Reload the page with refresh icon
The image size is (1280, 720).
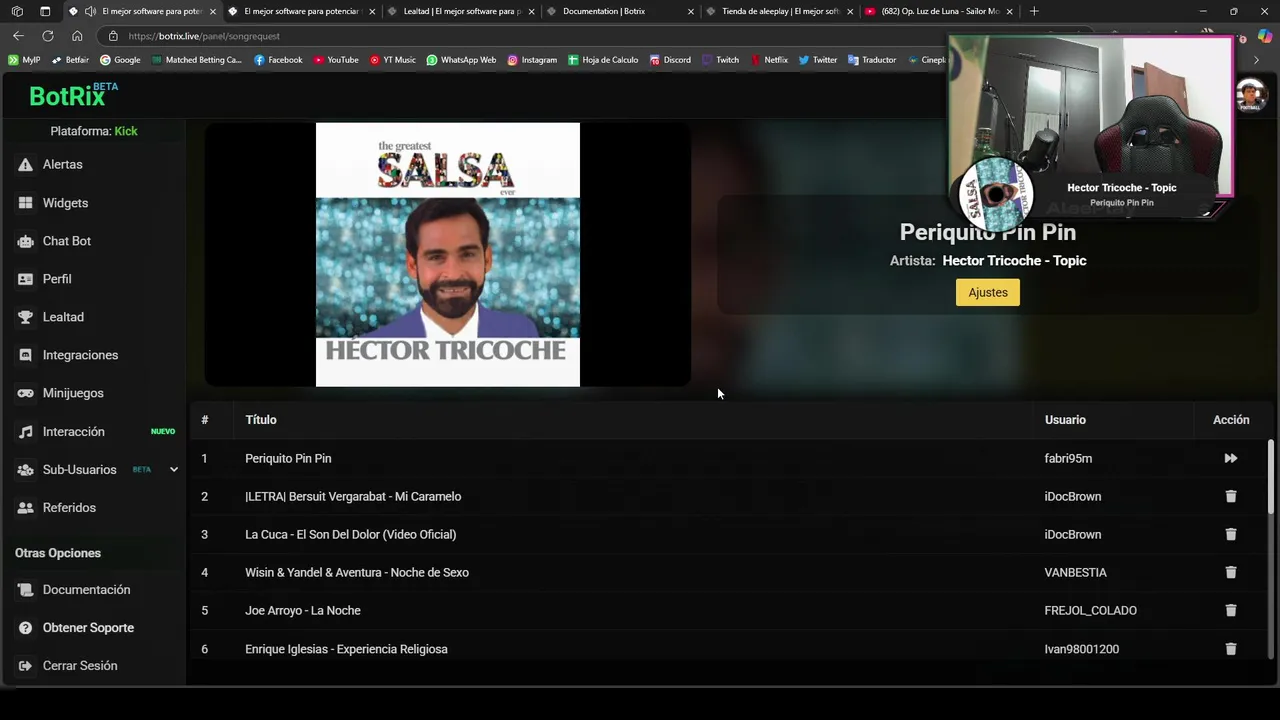pyautogui.click(x=47, y=36)
